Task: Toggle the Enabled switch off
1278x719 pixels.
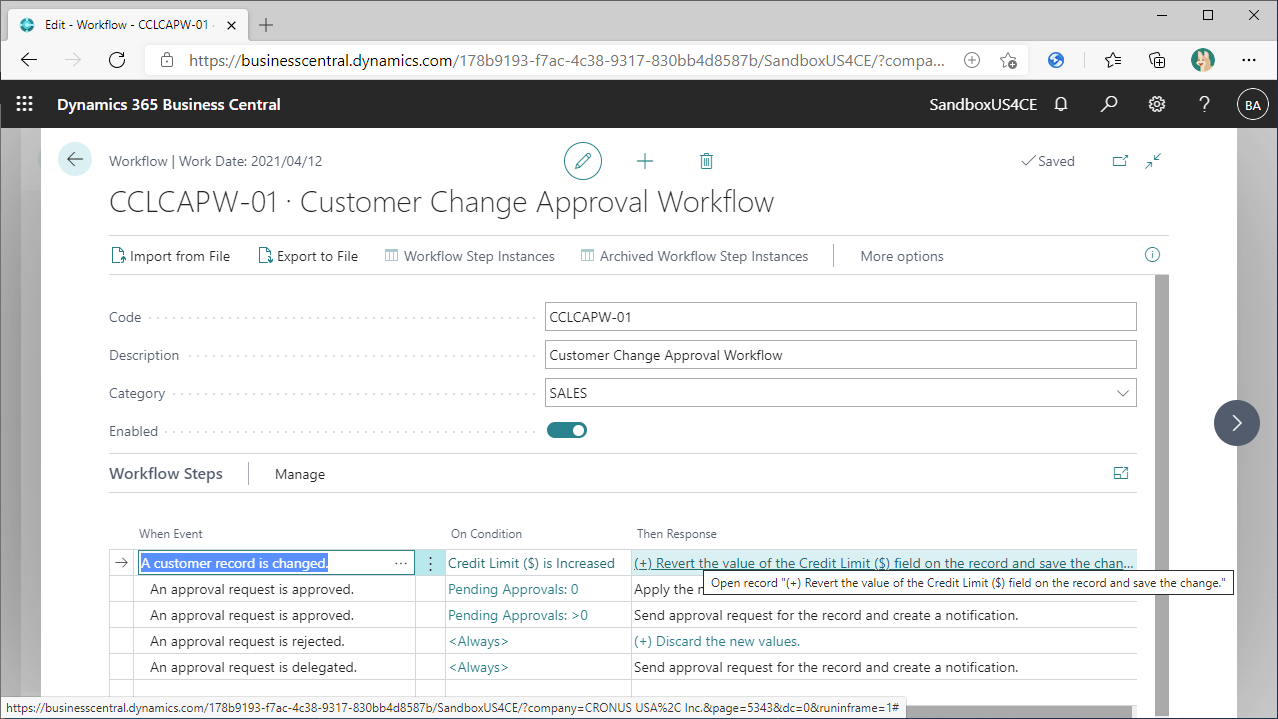Action: coord(566,431)
